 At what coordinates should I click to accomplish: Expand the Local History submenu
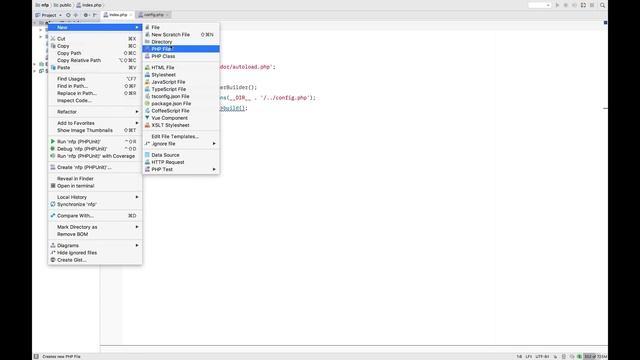tap(95, 197)
